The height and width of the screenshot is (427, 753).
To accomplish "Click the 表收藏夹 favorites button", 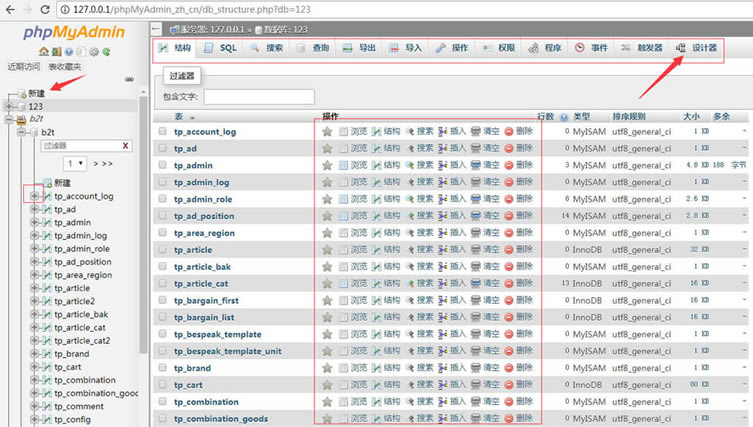I will [64, 67].
